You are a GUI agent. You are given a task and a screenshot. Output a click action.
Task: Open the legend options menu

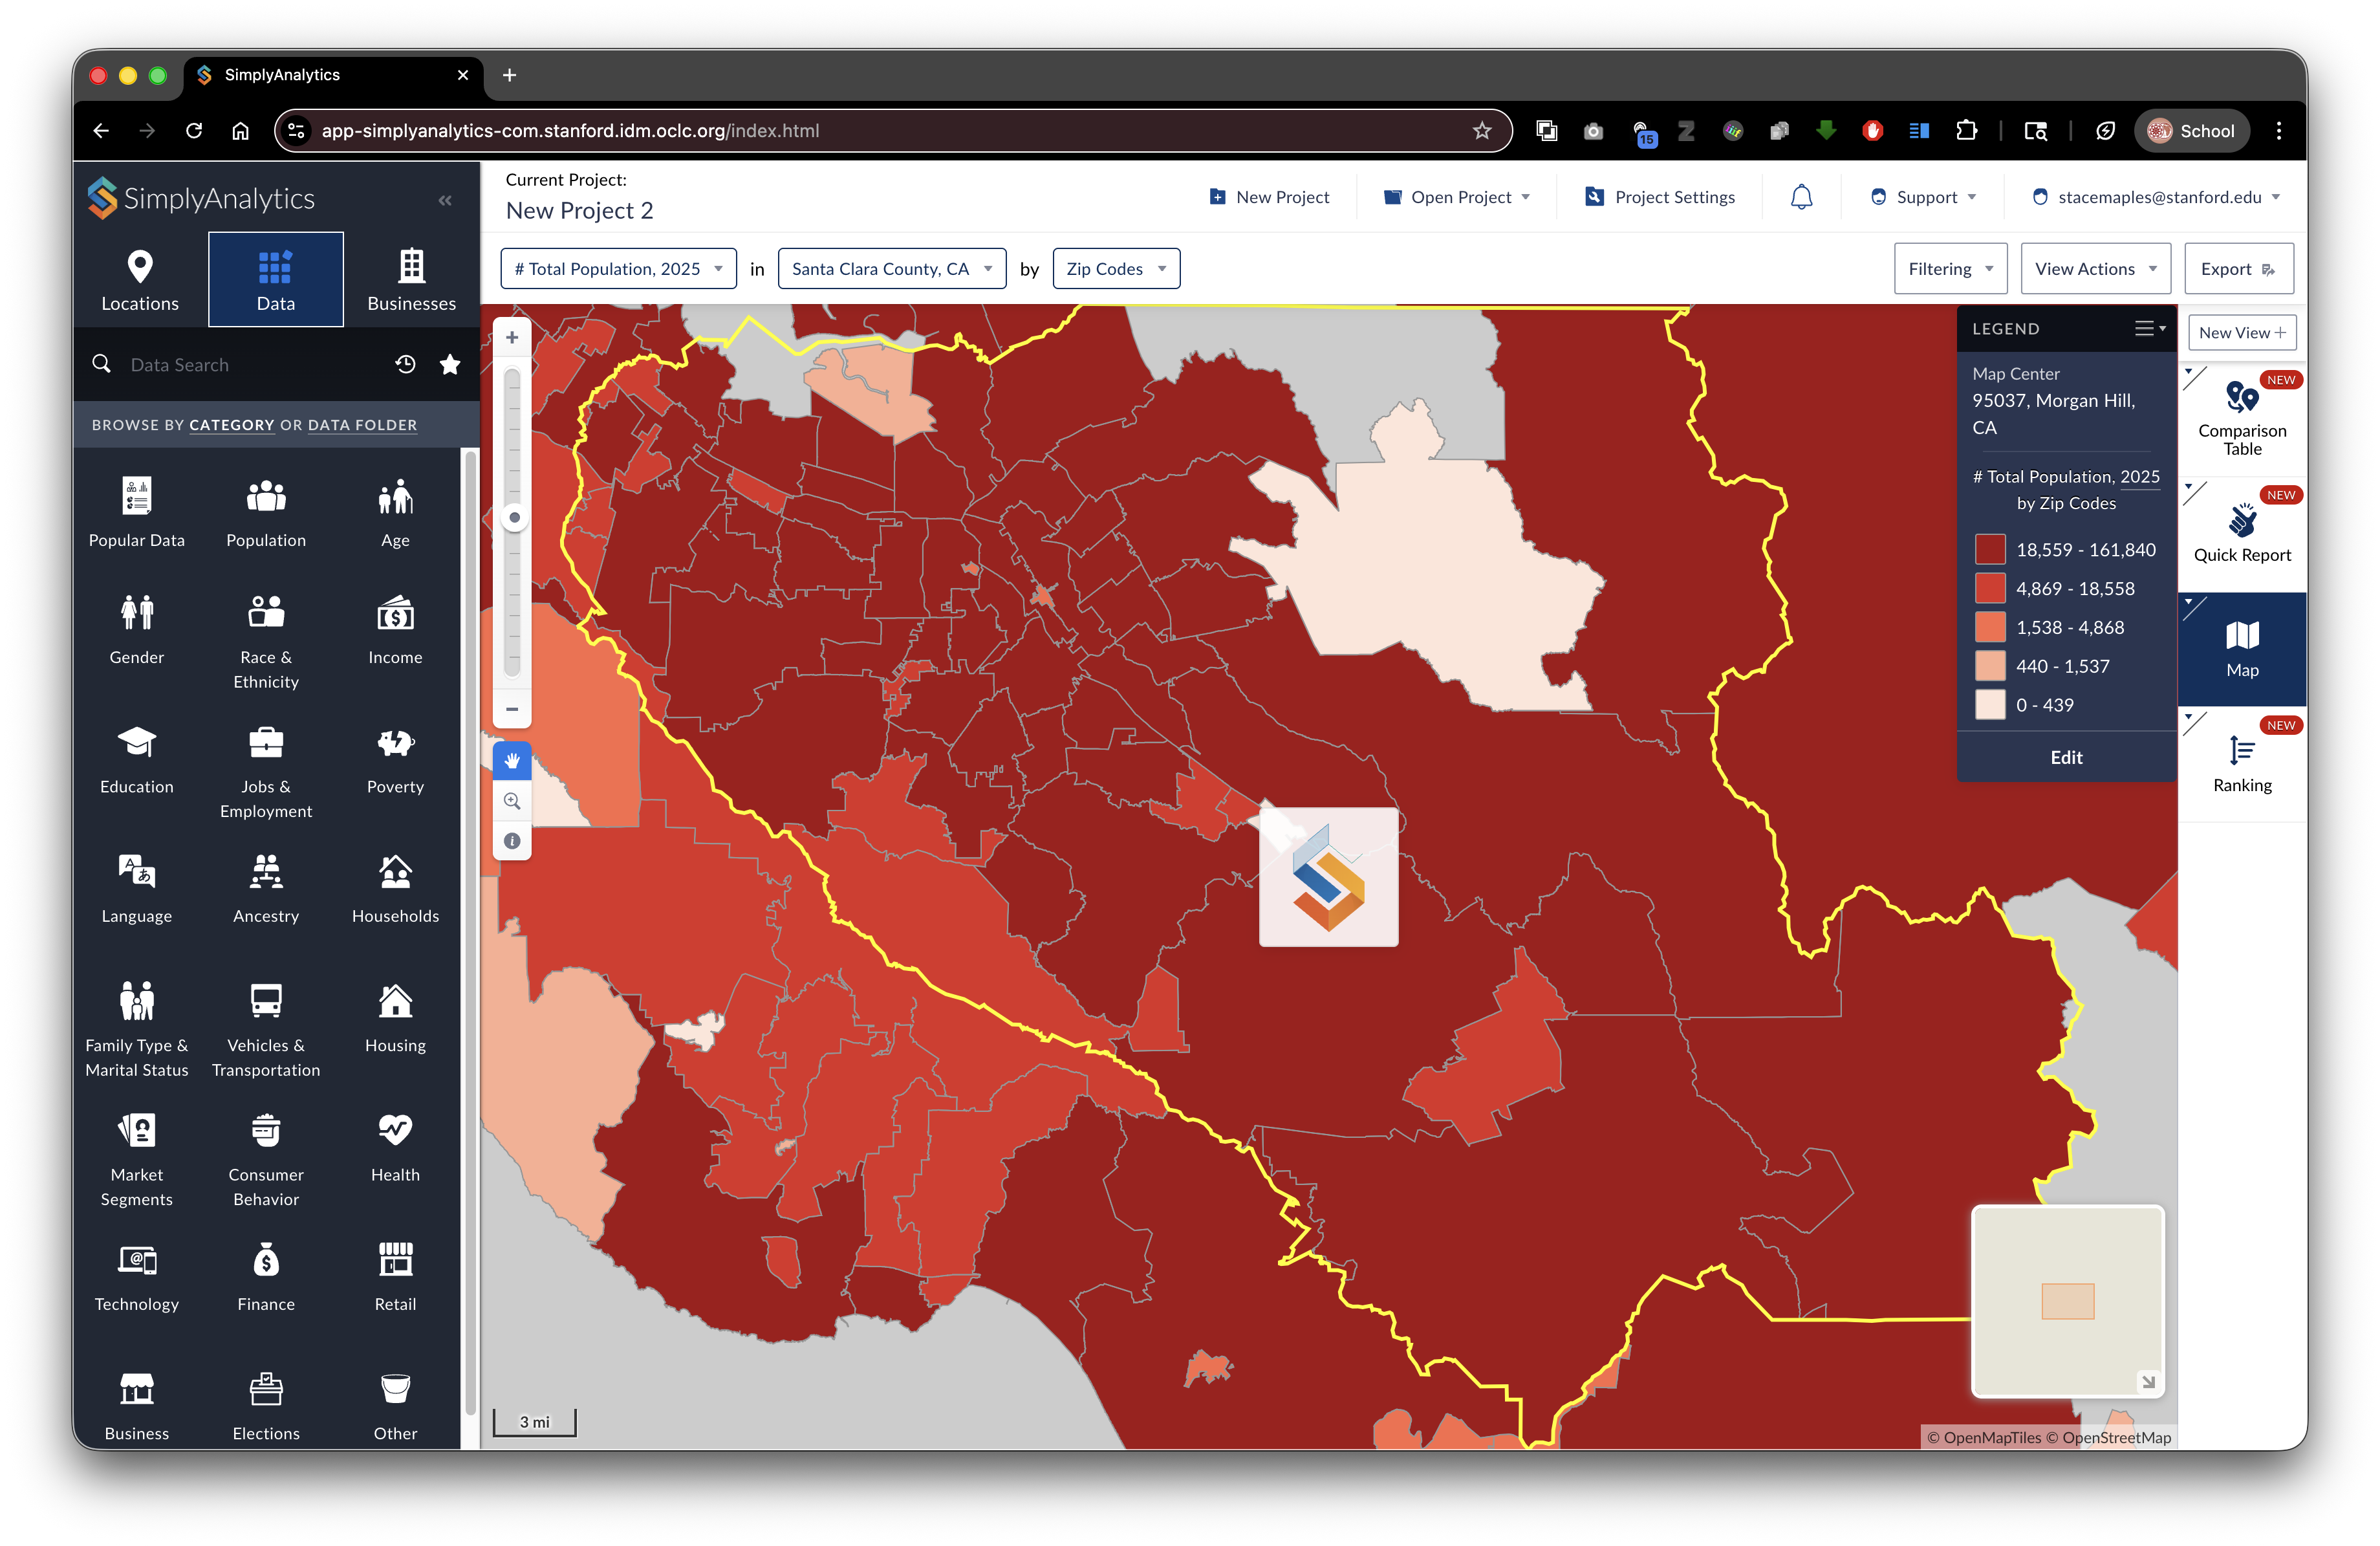click(2149, 329)
